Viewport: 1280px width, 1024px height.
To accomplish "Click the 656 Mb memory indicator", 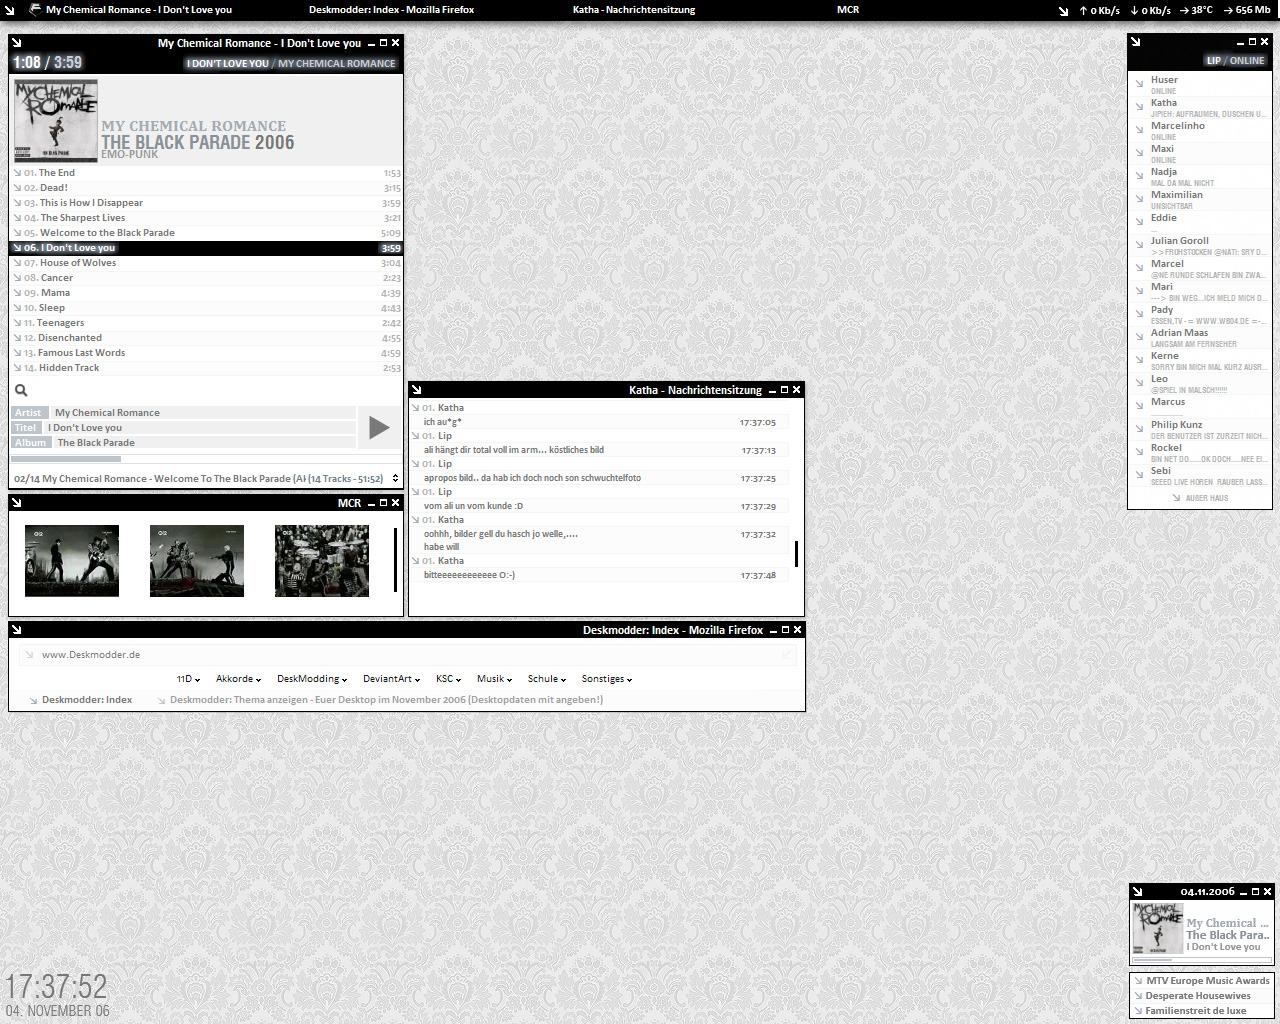I will pos(1246,10).
